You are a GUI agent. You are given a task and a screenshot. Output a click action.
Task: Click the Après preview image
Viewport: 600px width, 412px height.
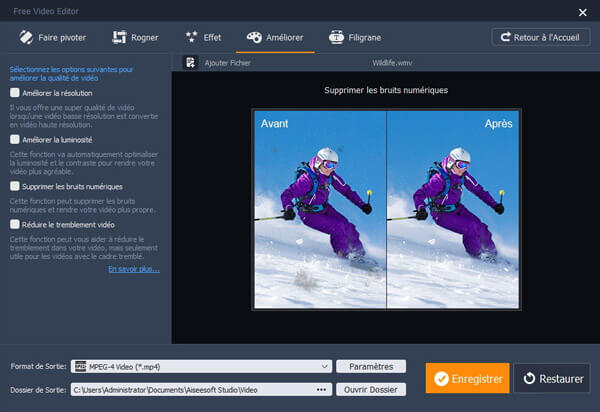(x=453, y=208)
